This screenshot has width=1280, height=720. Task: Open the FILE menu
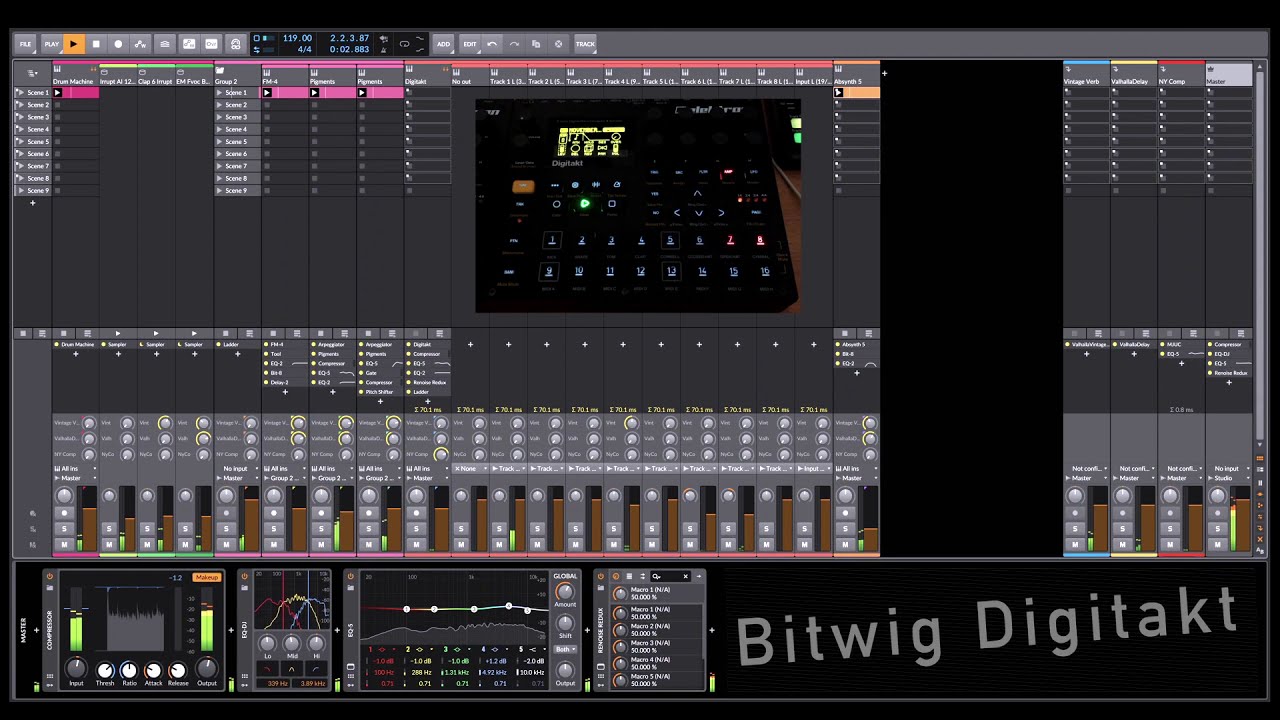click(x=26, y=44)
